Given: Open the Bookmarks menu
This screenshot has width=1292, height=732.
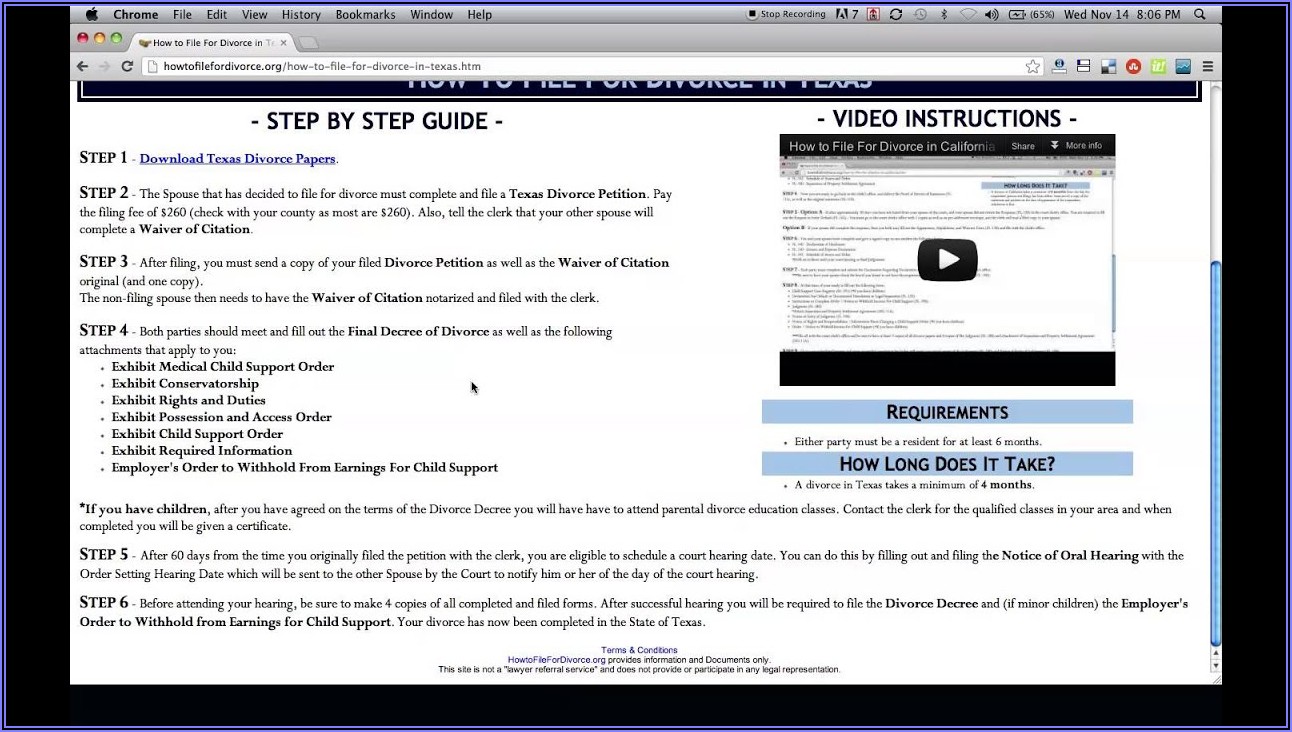Looking at the screenshot, I should point(366,14).
